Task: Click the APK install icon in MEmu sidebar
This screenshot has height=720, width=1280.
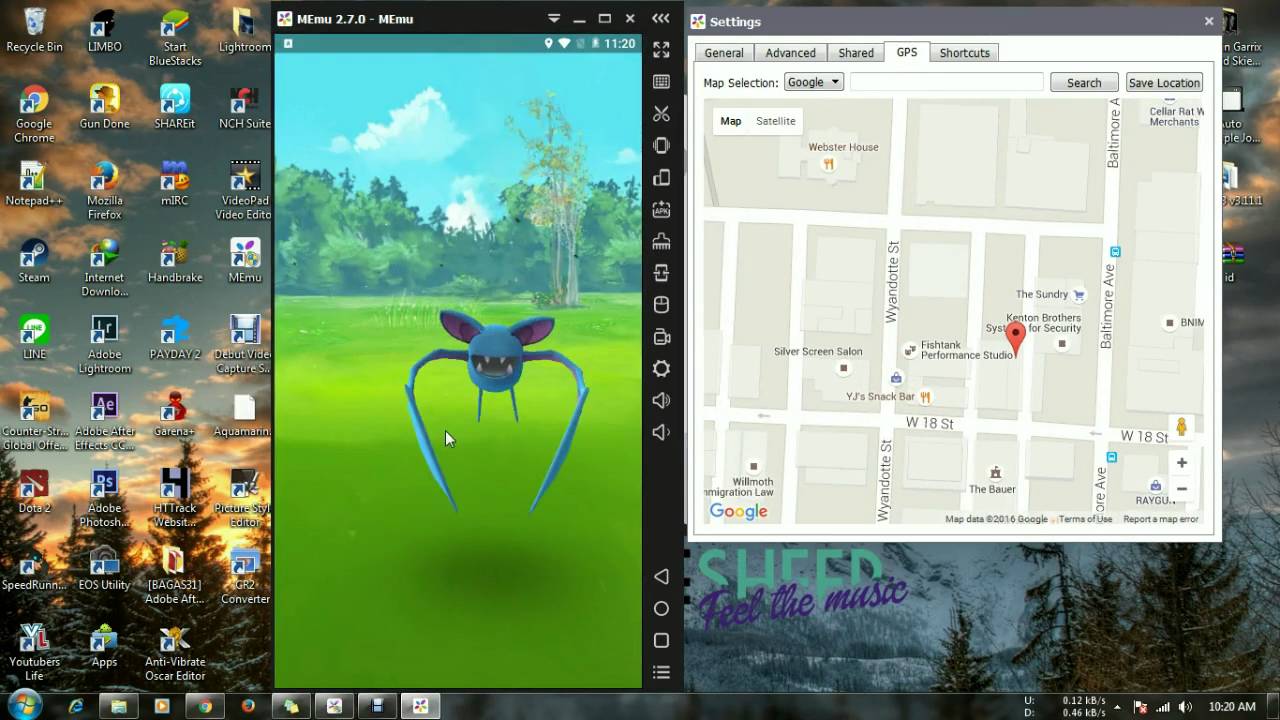Action: (x=661, y=209)
